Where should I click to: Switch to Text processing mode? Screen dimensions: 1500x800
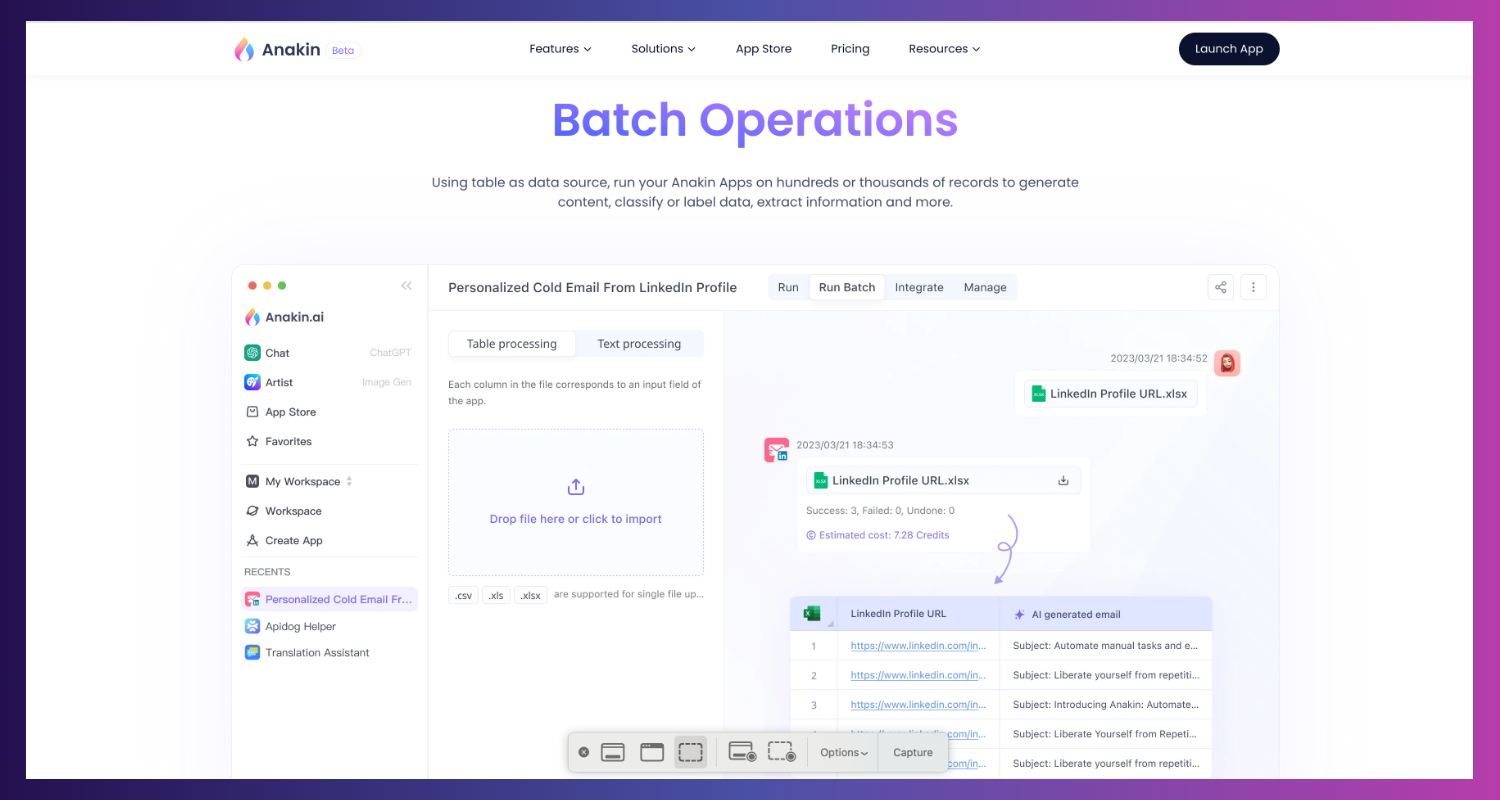[x=639, y=344]
